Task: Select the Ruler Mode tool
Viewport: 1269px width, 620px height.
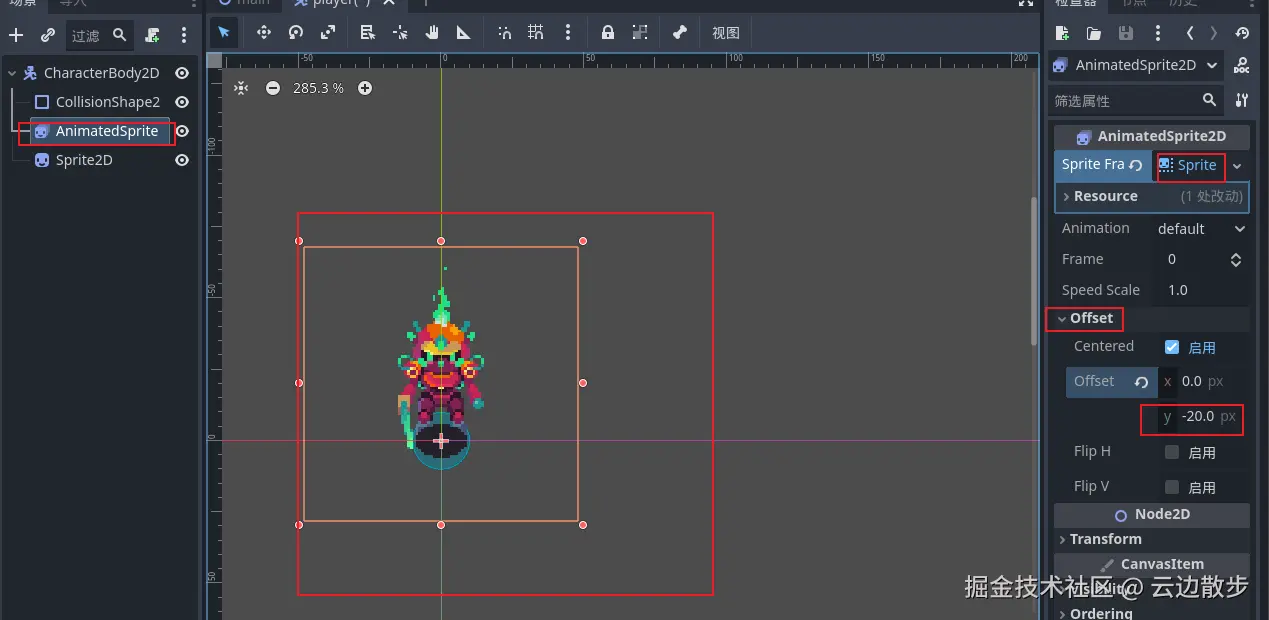Action: point(464,32)
